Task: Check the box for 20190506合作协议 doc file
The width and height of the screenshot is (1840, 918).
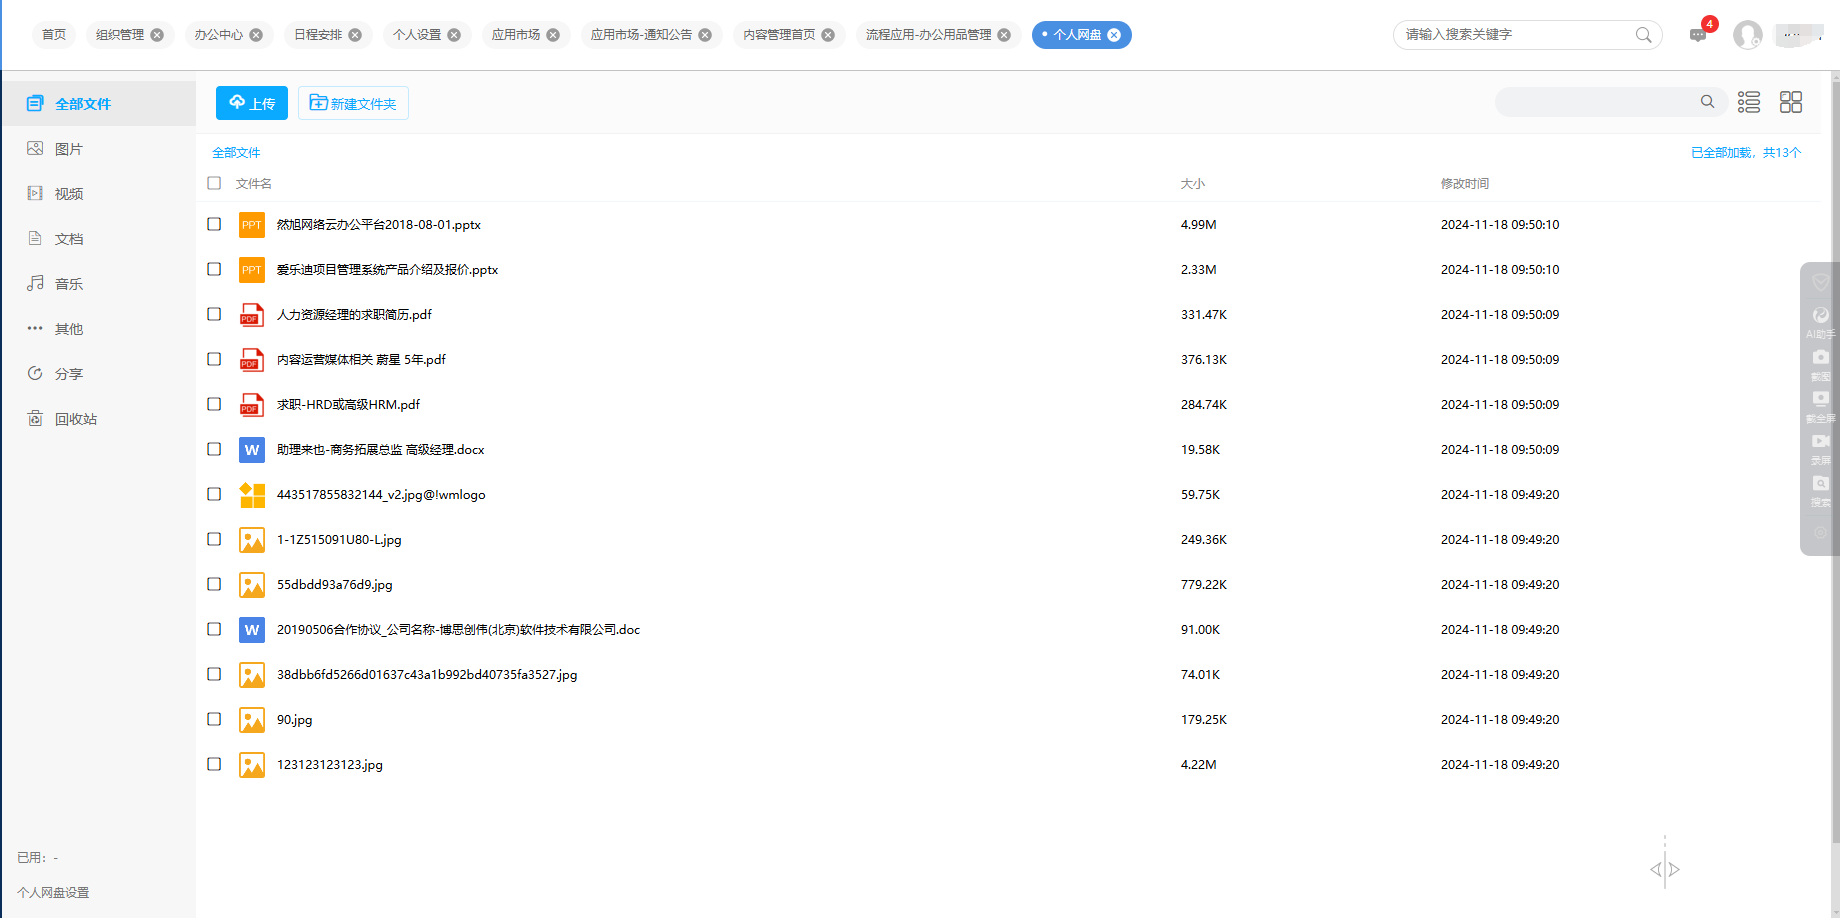Action: coord(214,629)
